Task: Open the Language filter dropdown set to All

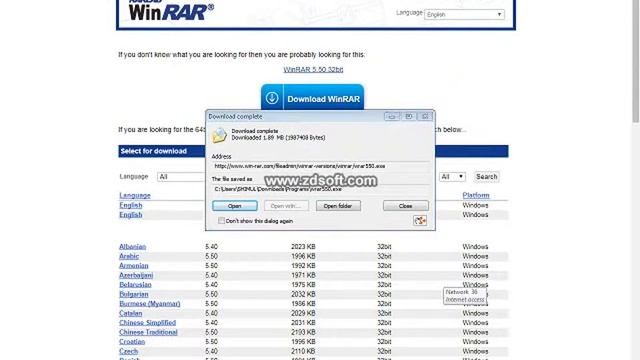Action: (x=181, y=177)
